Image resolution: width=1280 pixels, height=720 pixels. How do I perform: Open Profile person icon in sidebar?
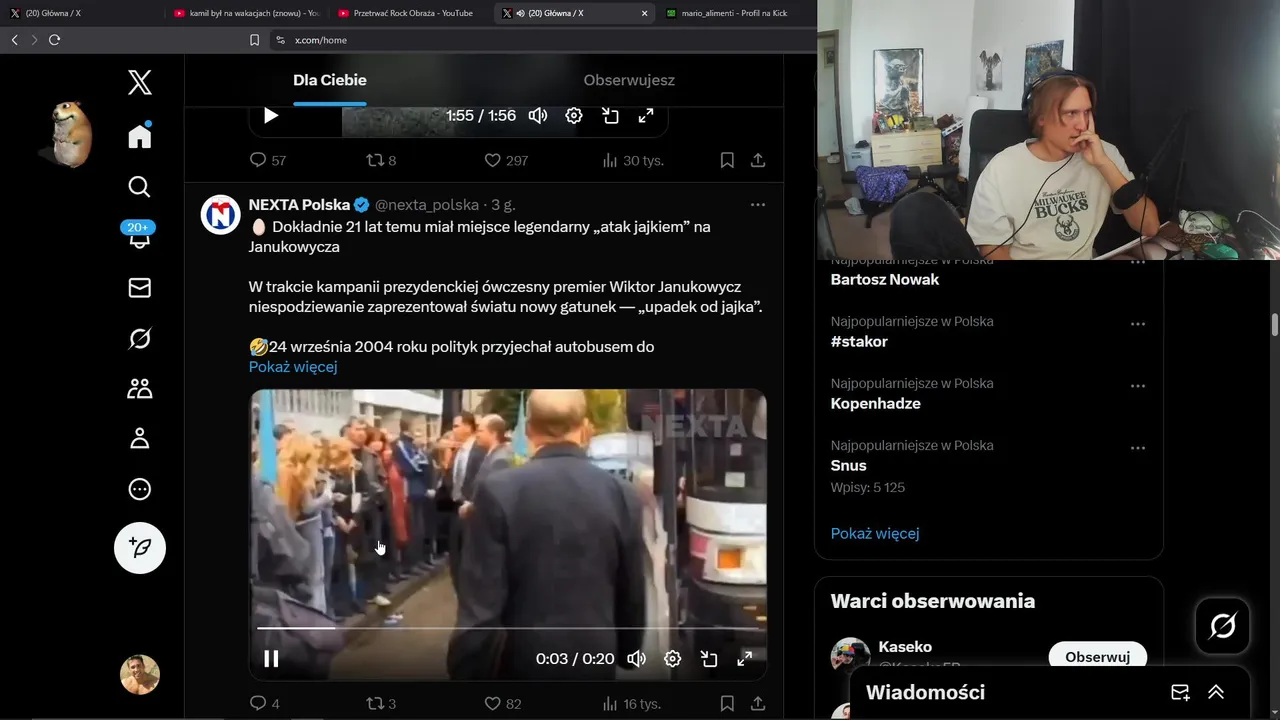(140, 439)
